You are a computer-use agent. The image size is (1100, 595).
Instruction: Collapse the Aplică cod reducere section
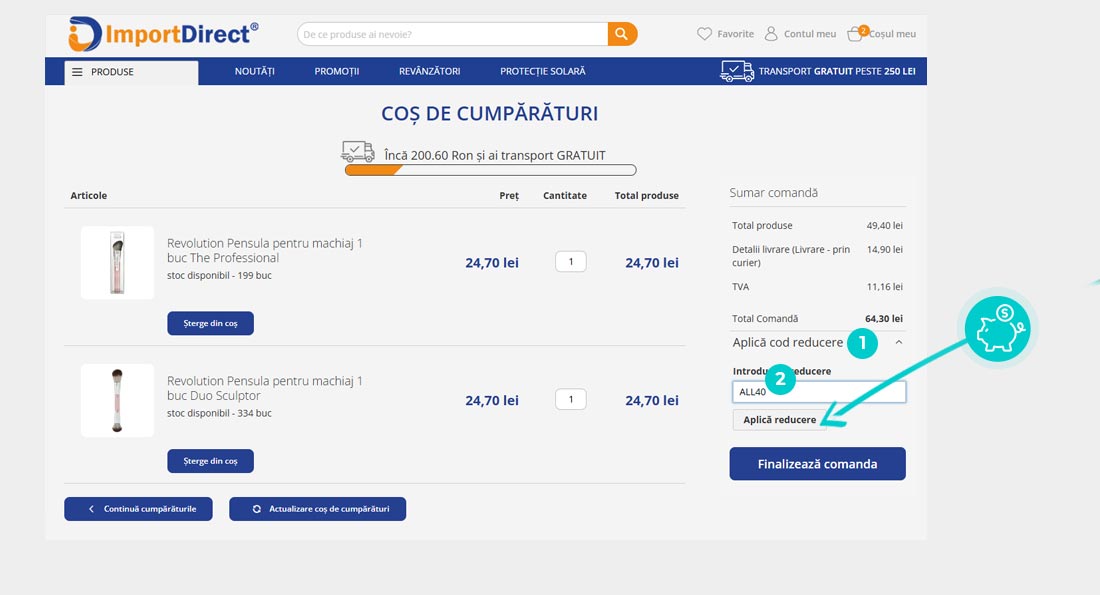pos(898,342)
